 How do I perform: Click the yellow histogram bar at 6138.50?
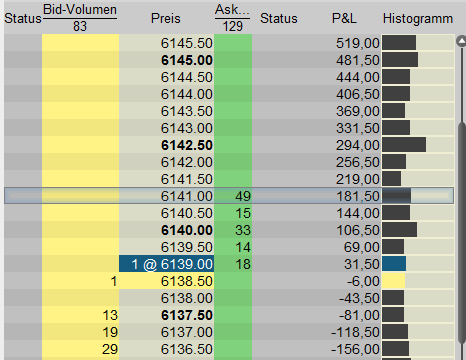(x=394, y=281)
